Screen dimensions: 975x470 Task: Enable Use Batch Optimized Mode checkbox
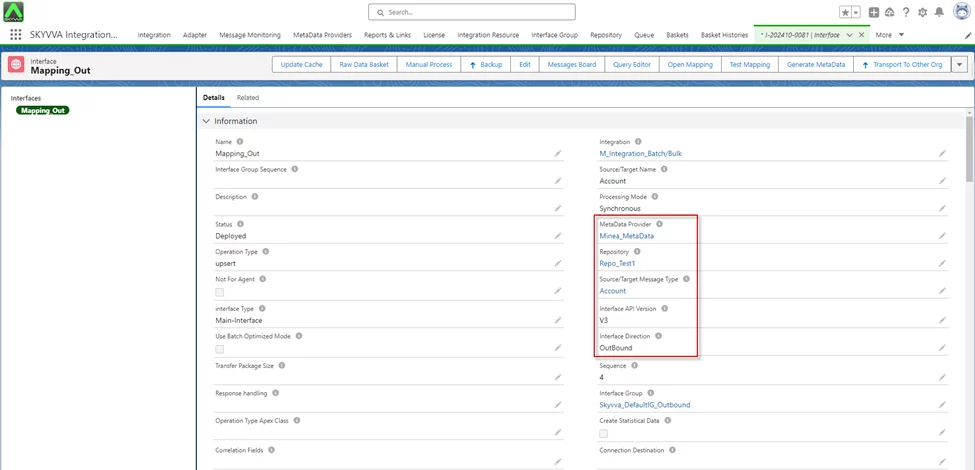pyautogui.click(x=221, y=349)
